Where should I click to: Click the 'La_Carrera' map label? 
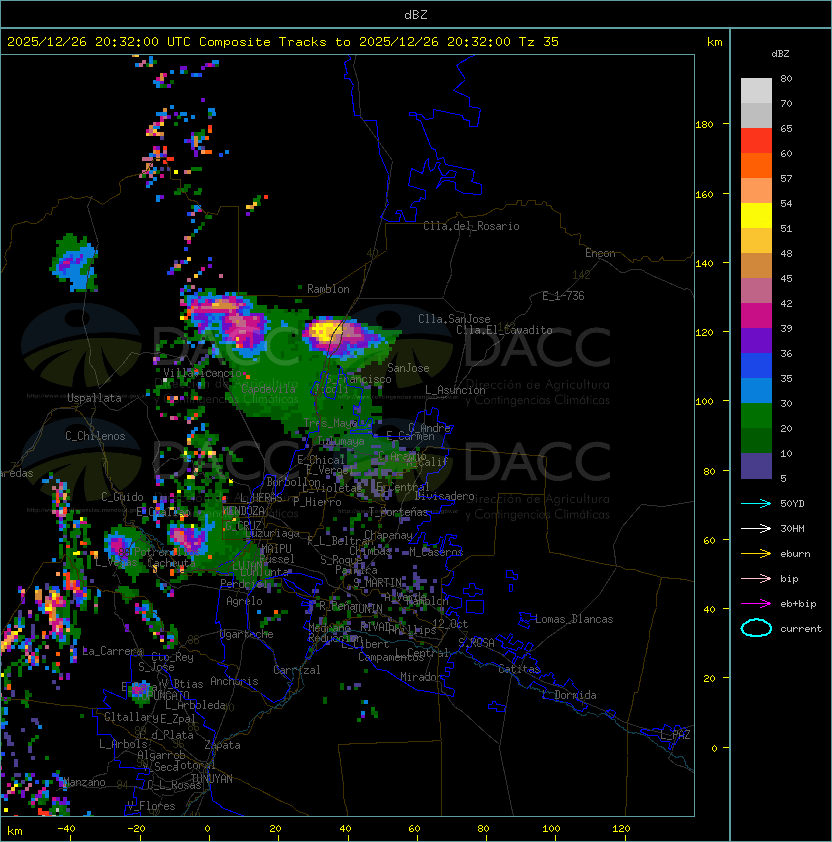pyautogui.click(x=113, y=651)
